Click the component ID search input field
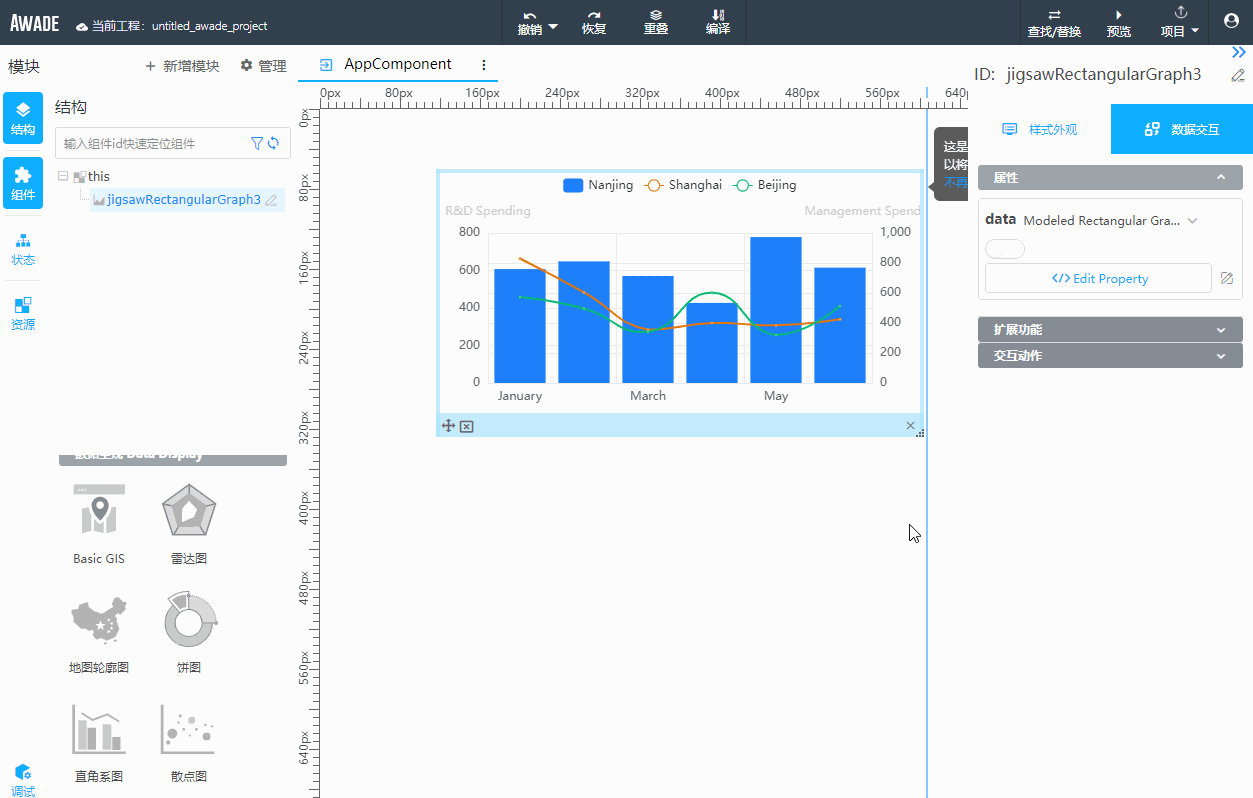 150,144
